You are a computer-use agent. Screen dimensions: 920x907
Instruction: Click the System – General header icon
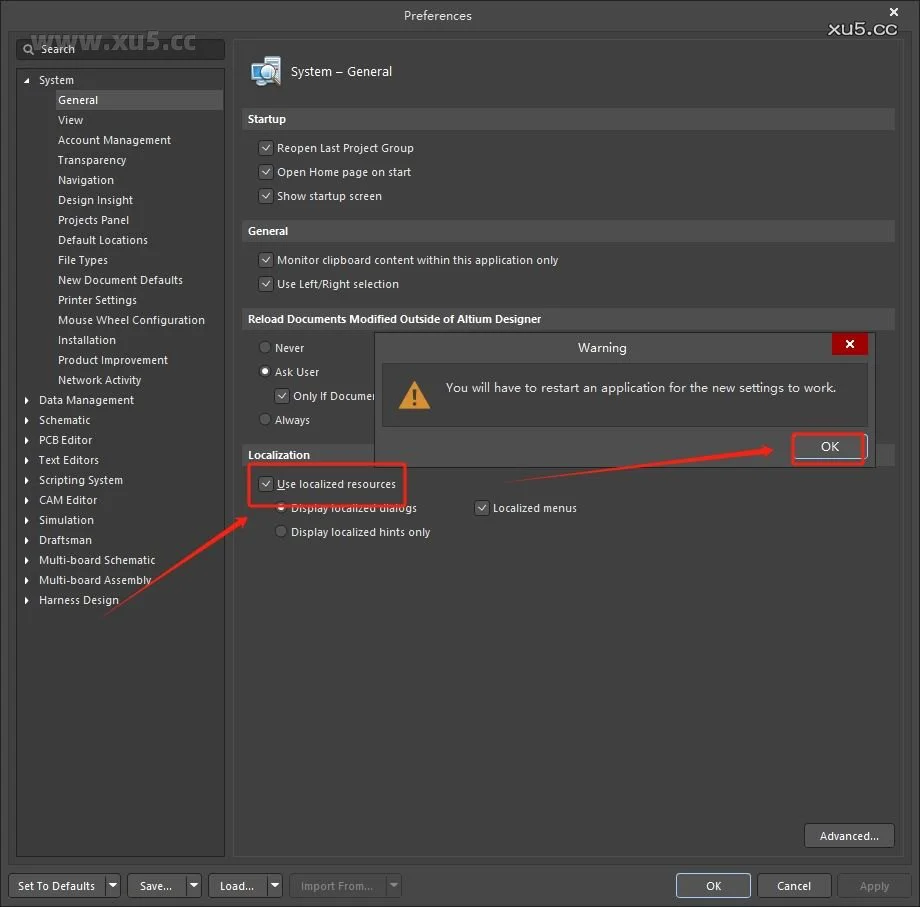pyautogui.click(x=266, y=72)
